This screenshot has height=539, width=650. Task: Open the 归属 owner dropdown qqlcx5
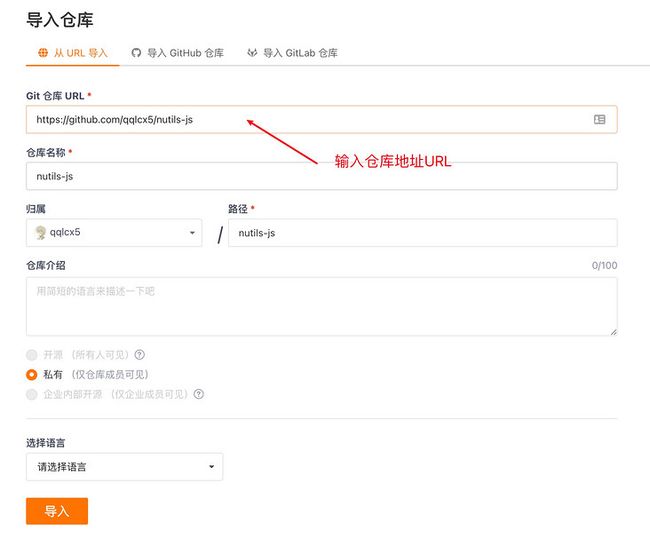114,233
